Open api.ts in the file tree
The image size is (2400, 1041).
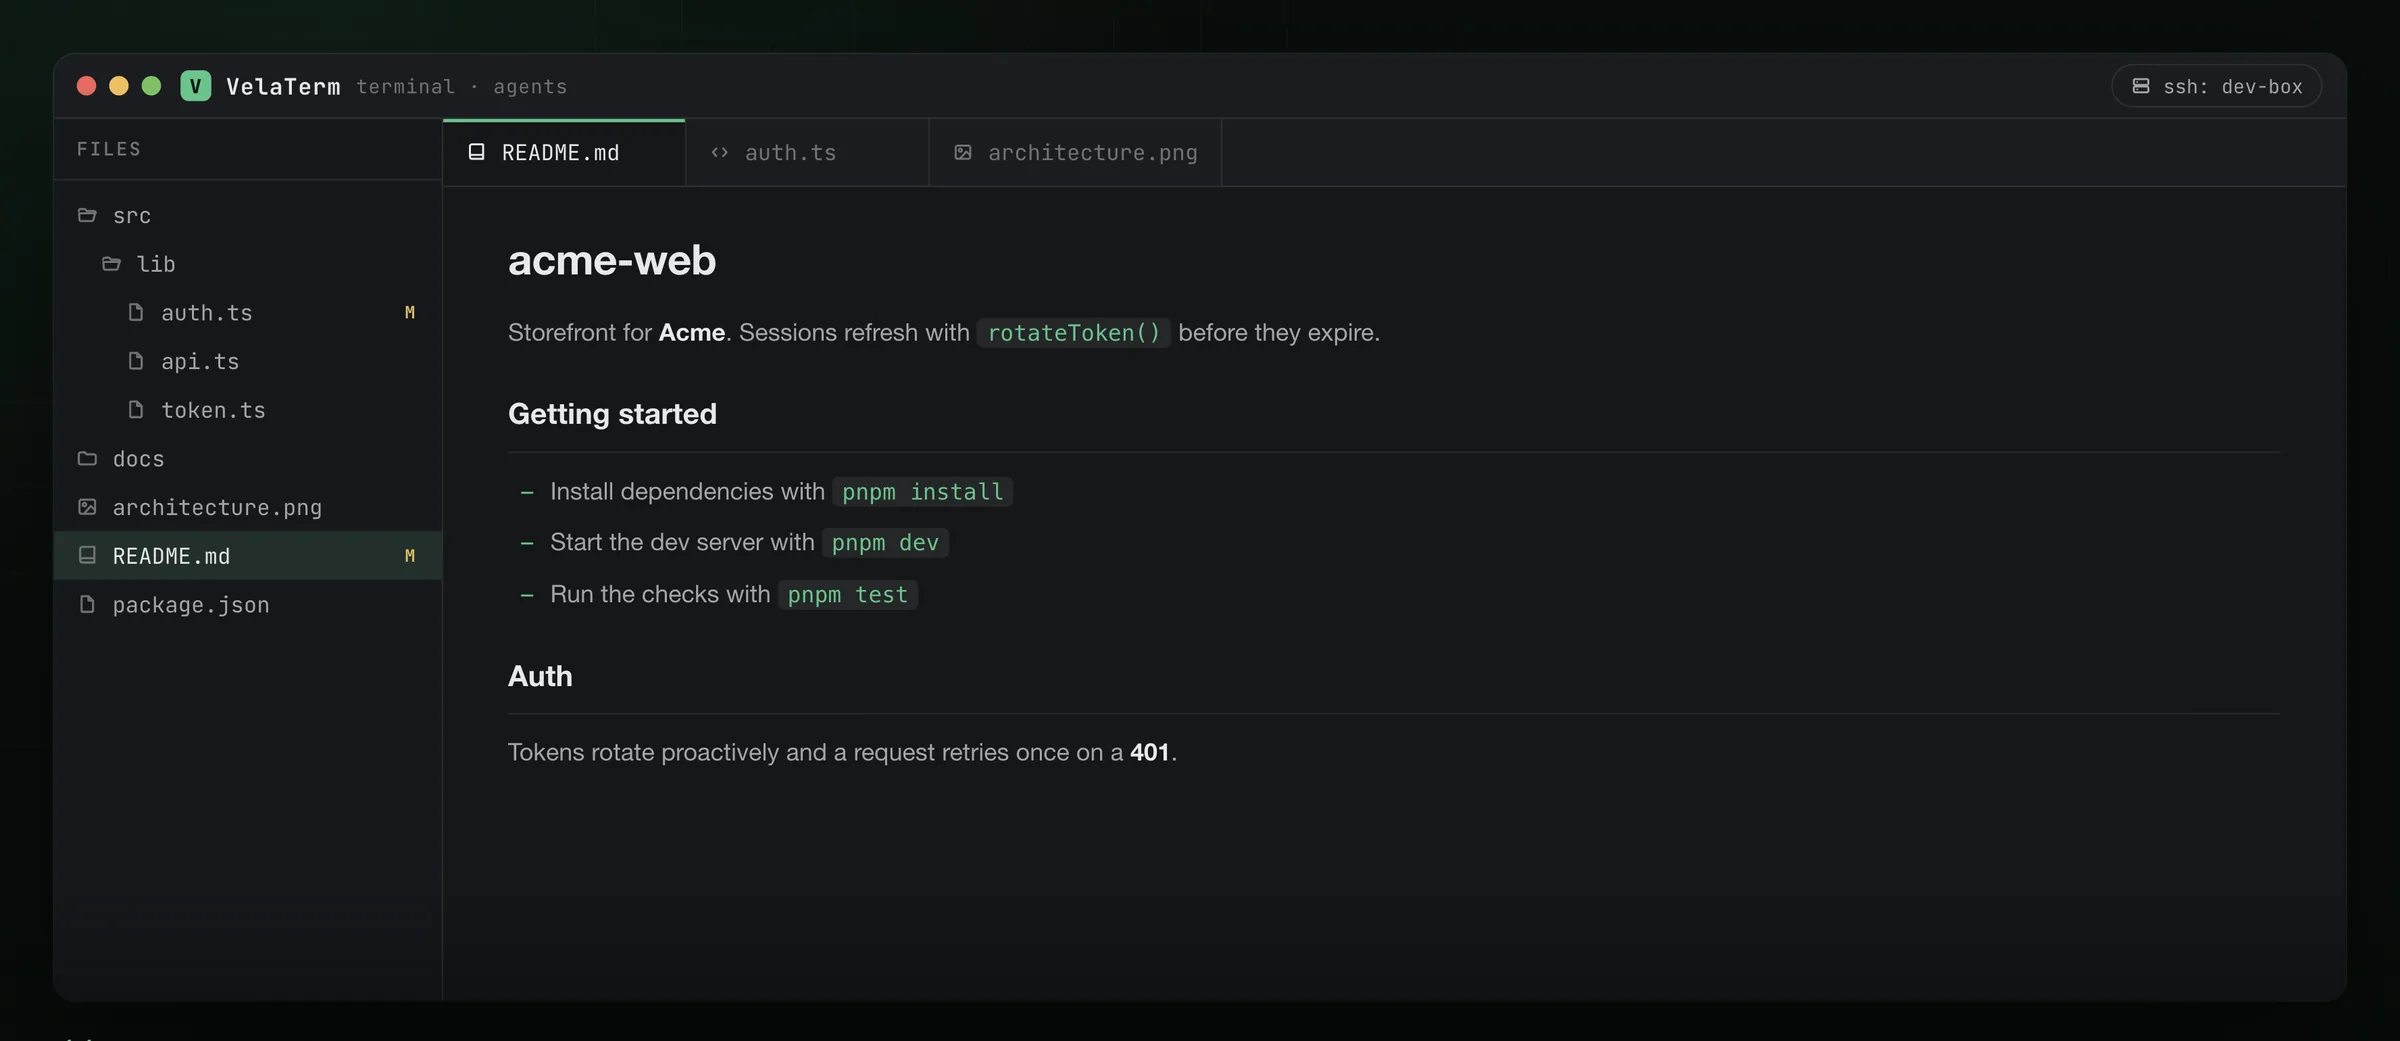coord(248,361)
